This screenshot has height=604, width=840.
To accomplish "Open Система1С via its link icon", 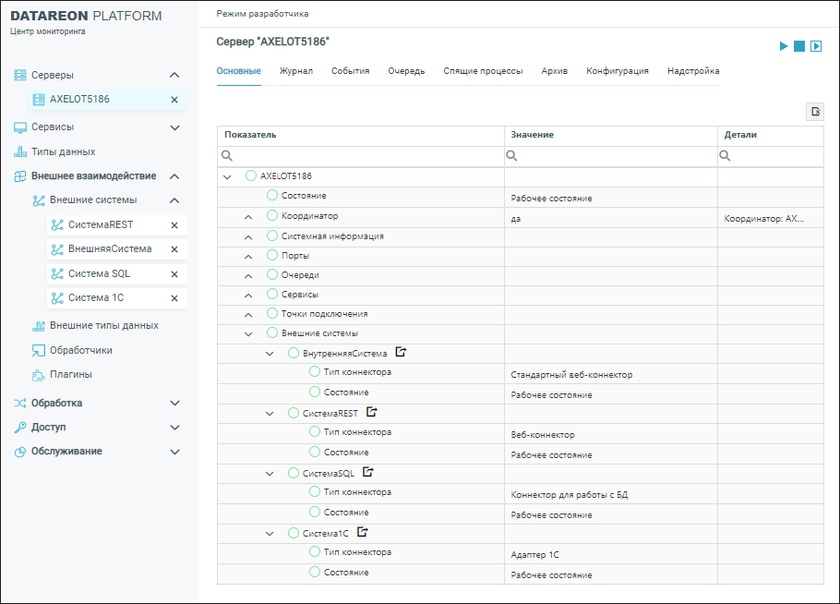I will click(363, 532).
